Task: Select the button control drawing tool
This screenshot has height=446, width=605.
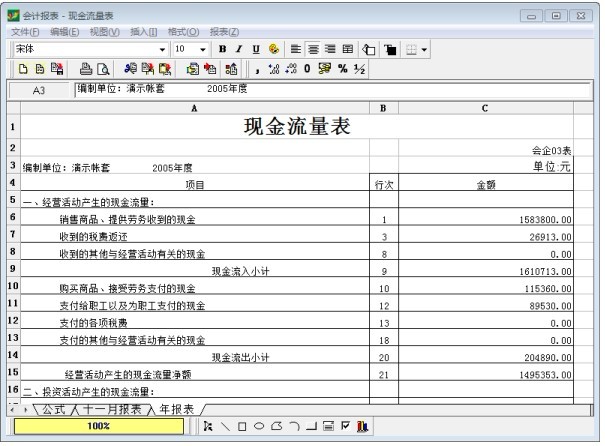Action: (311, 426)
